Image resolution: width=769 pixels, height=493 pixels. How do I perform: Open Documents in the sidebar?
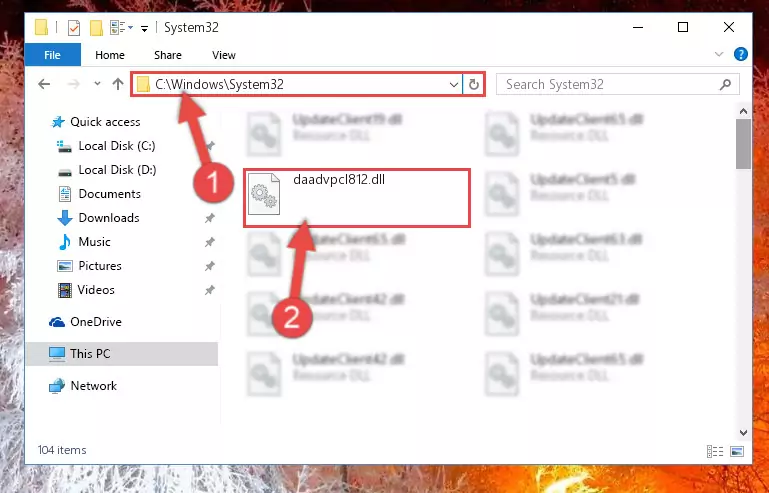tap(109, 194)
